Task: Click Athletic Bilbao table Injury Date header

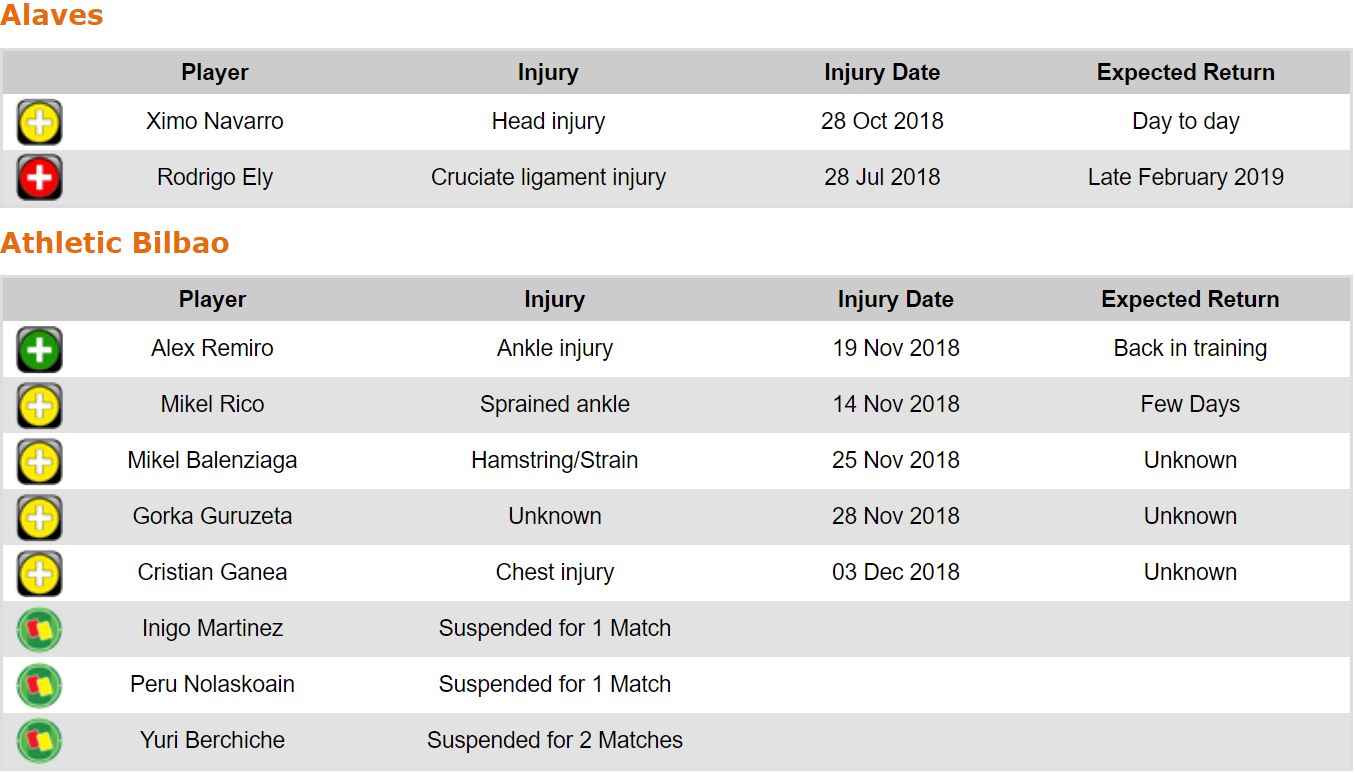Action: coord(895,299)
